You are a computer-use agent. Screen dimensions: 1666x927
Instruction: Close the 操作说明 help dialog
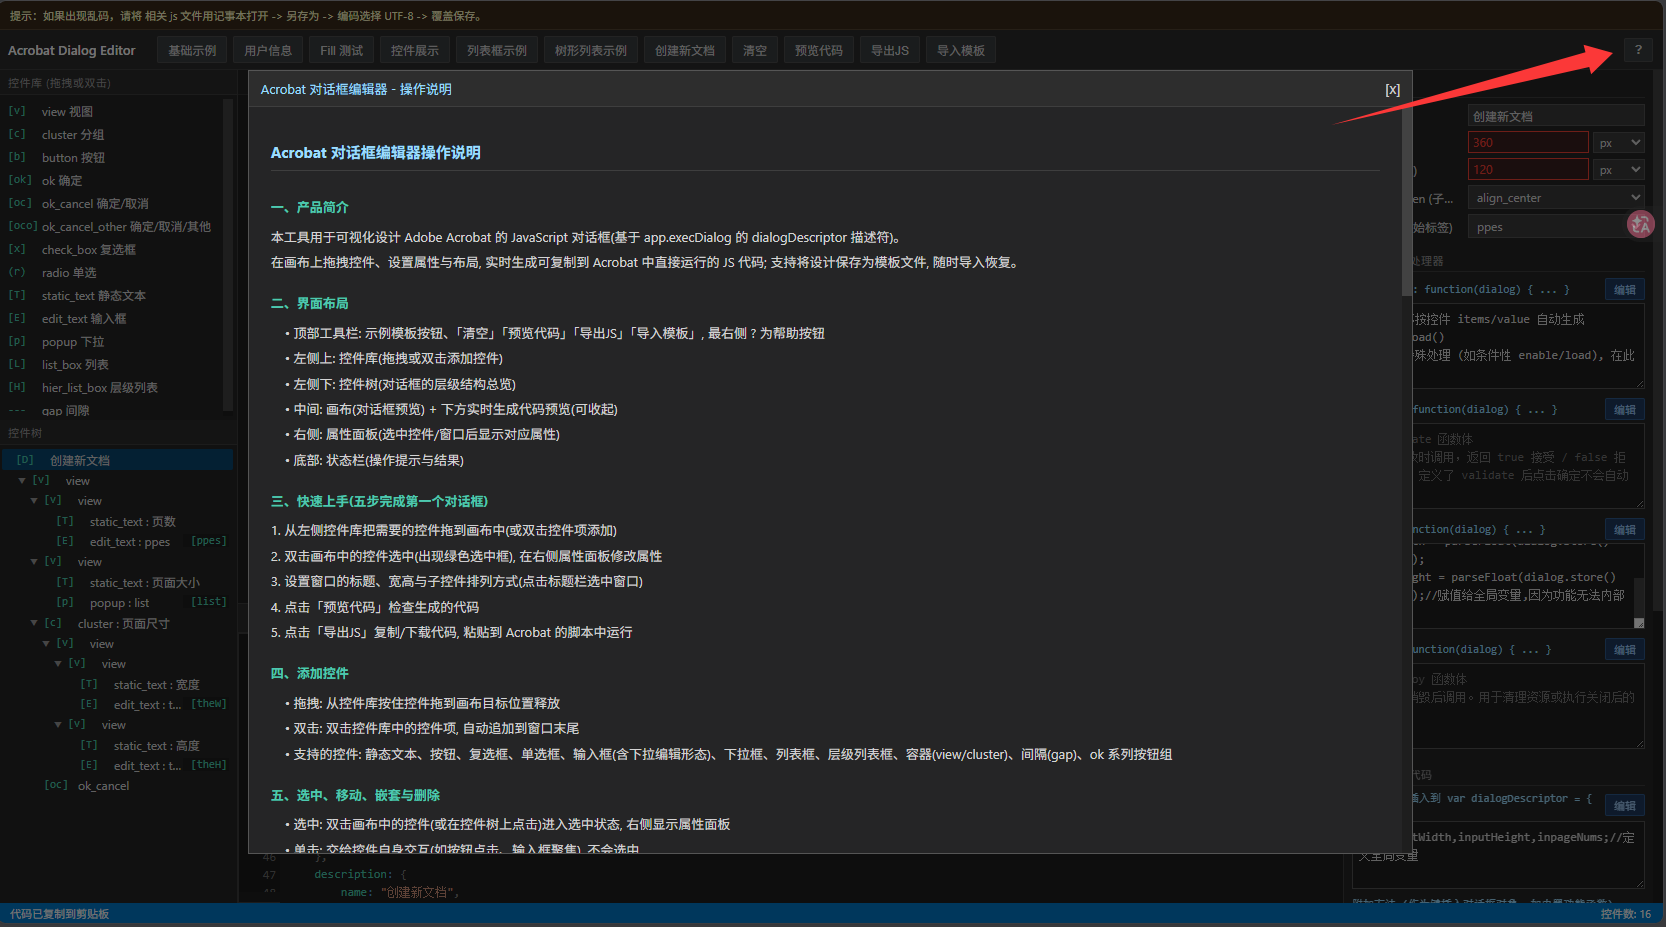1392,90
